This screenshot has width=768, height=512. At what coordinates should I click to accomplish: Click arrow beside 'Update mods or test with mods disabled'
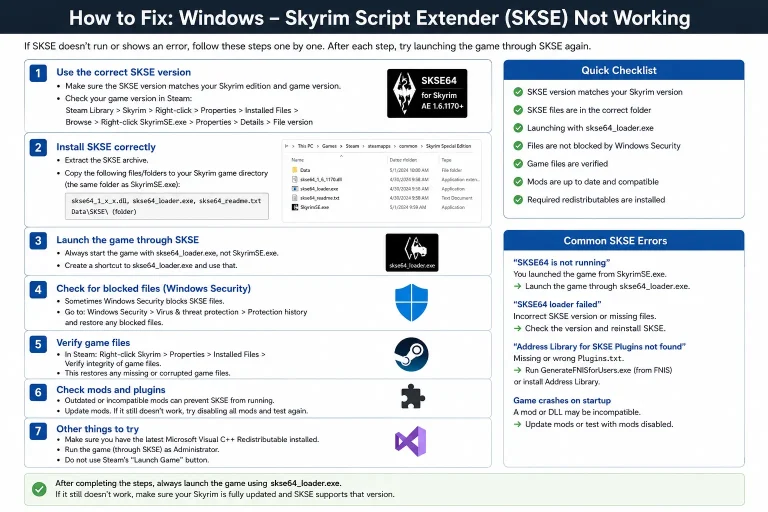click(517, 424)
